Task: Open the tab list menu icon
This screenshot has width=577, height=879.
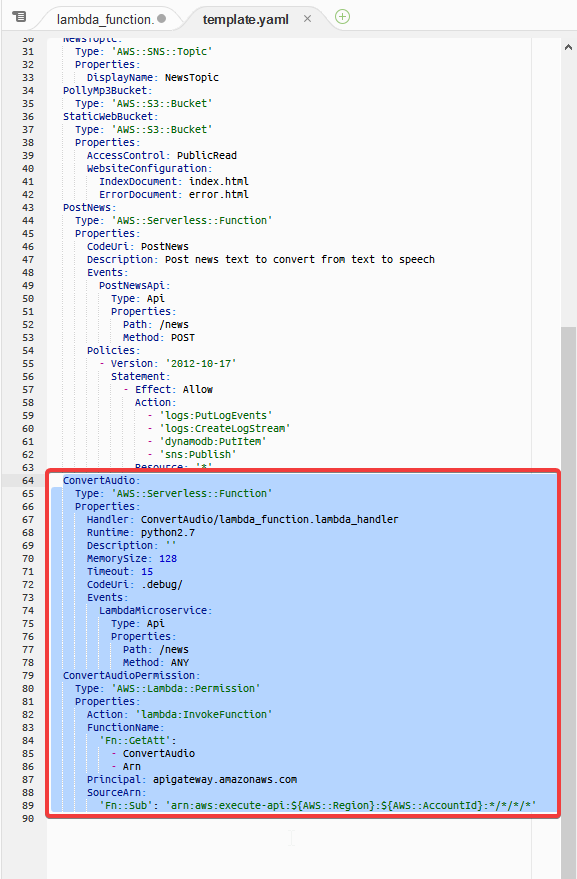Action: coord(19,16)
